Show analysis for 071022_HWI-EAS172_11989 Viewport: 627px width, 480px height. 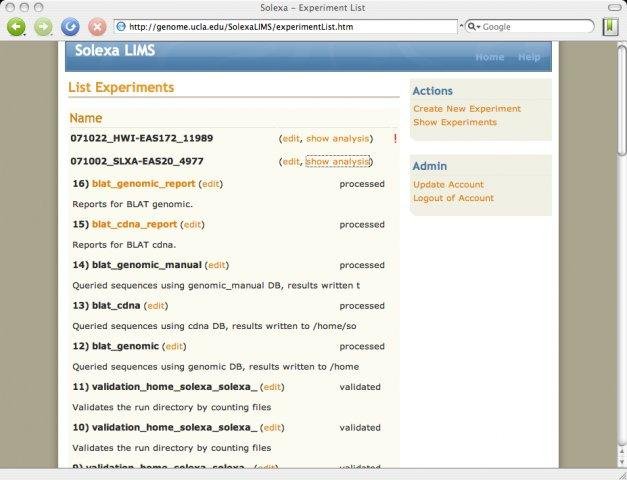[x=337, y=138]
